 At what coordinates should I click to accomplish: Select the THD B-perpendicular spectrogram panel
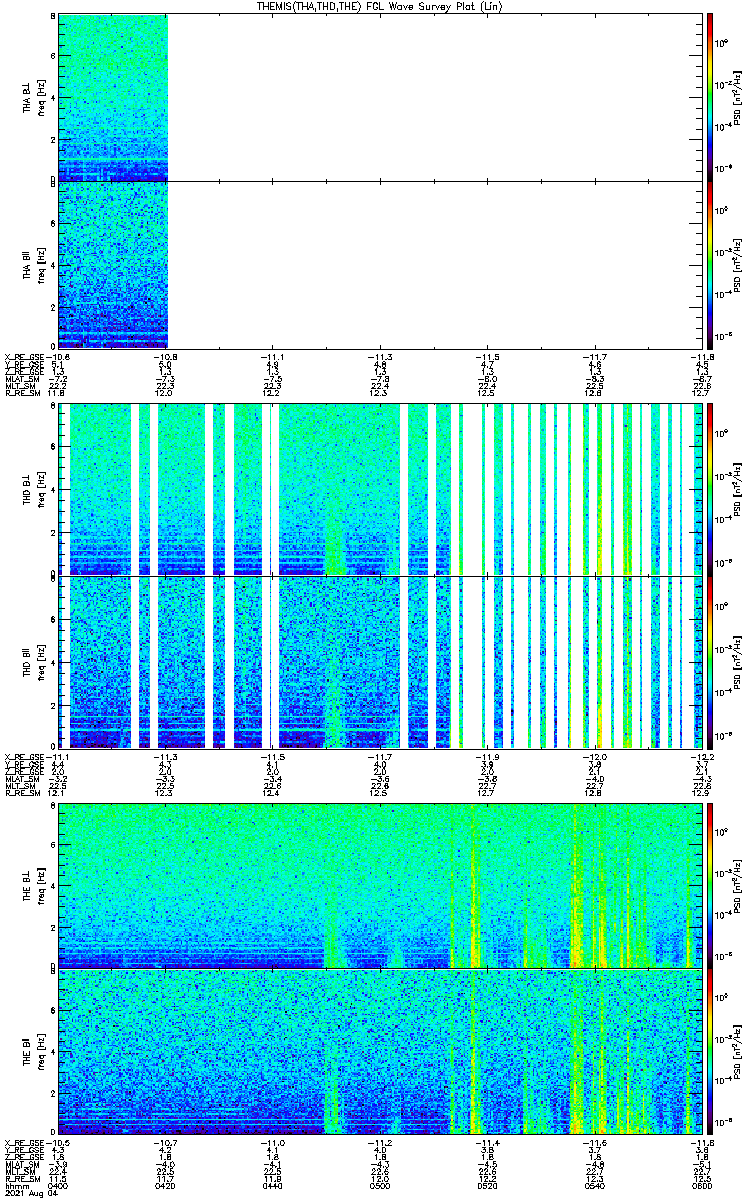coord(379,489)
